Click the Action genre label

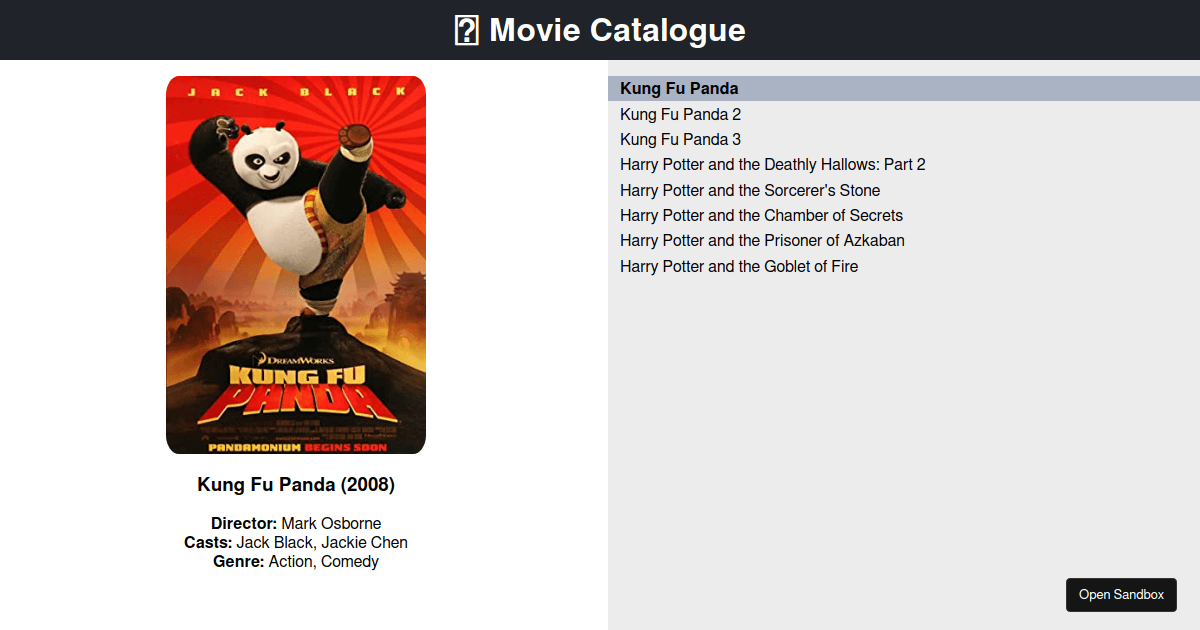click(289, 561)
